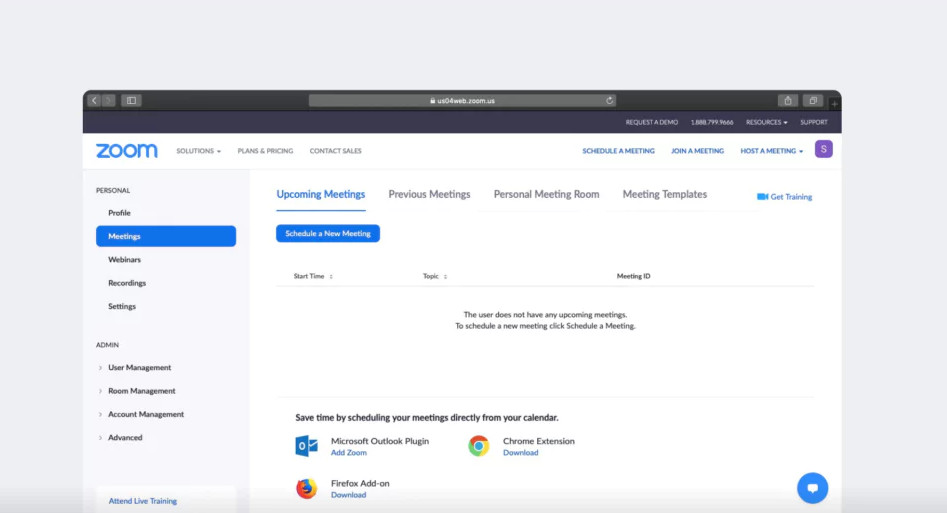
Task: Select Profile in the sidebar
Action: tap(120, 213)
